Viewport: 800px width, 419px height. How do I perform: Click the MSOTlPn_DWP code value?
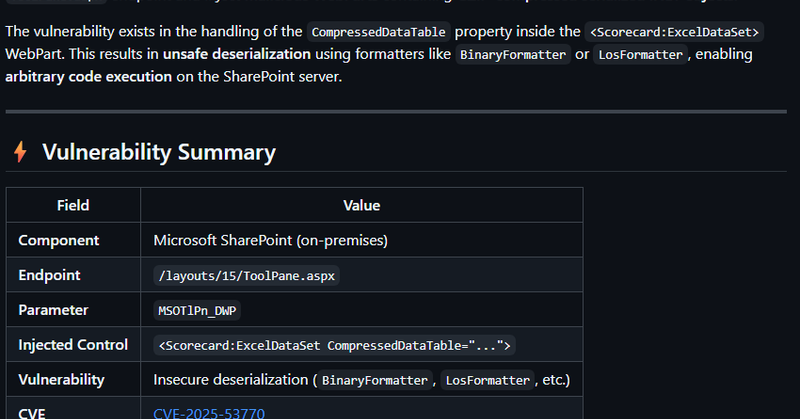coord(197,310)
